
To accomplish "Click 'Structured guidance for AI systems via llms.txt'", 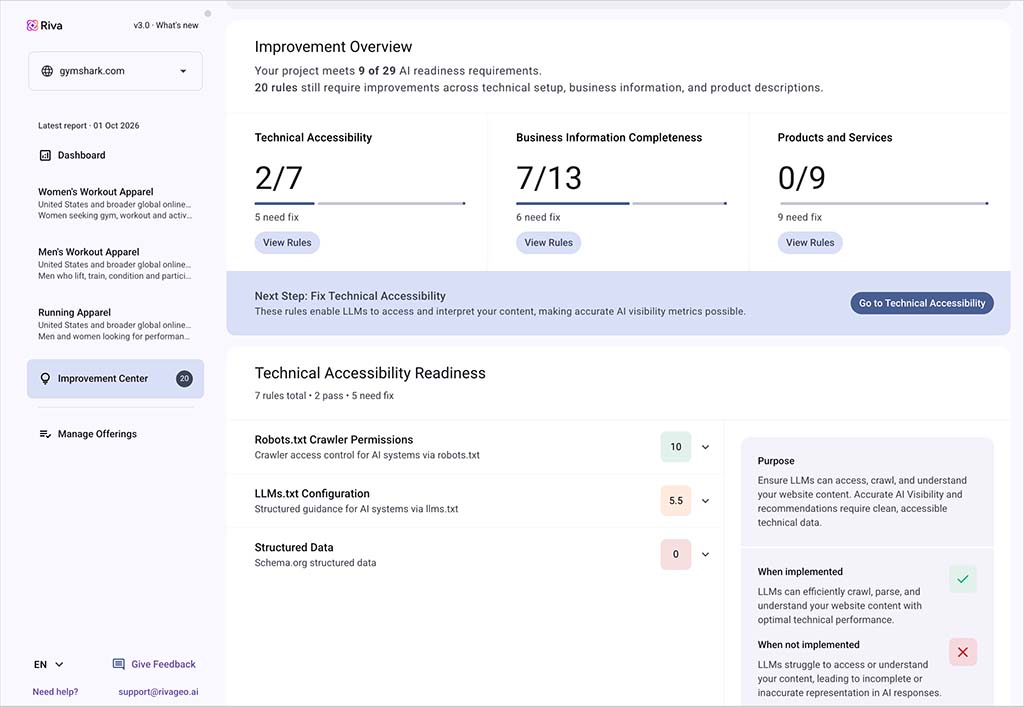I will click(357, 509).
